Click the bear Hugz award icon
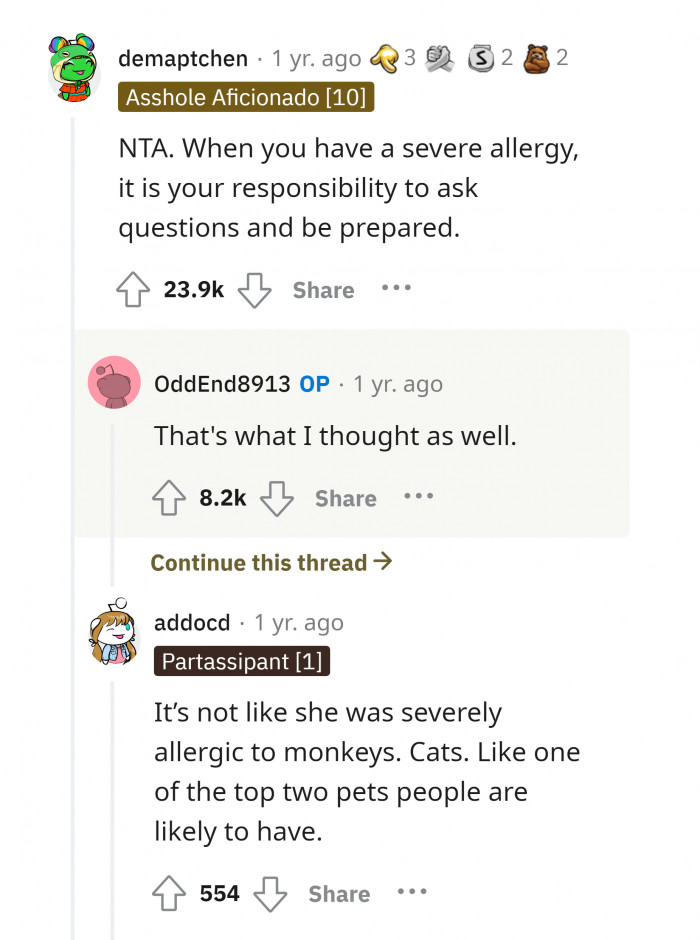Image resolution: width=700 pixels, height=940 pixels. (x=538, y=57)
